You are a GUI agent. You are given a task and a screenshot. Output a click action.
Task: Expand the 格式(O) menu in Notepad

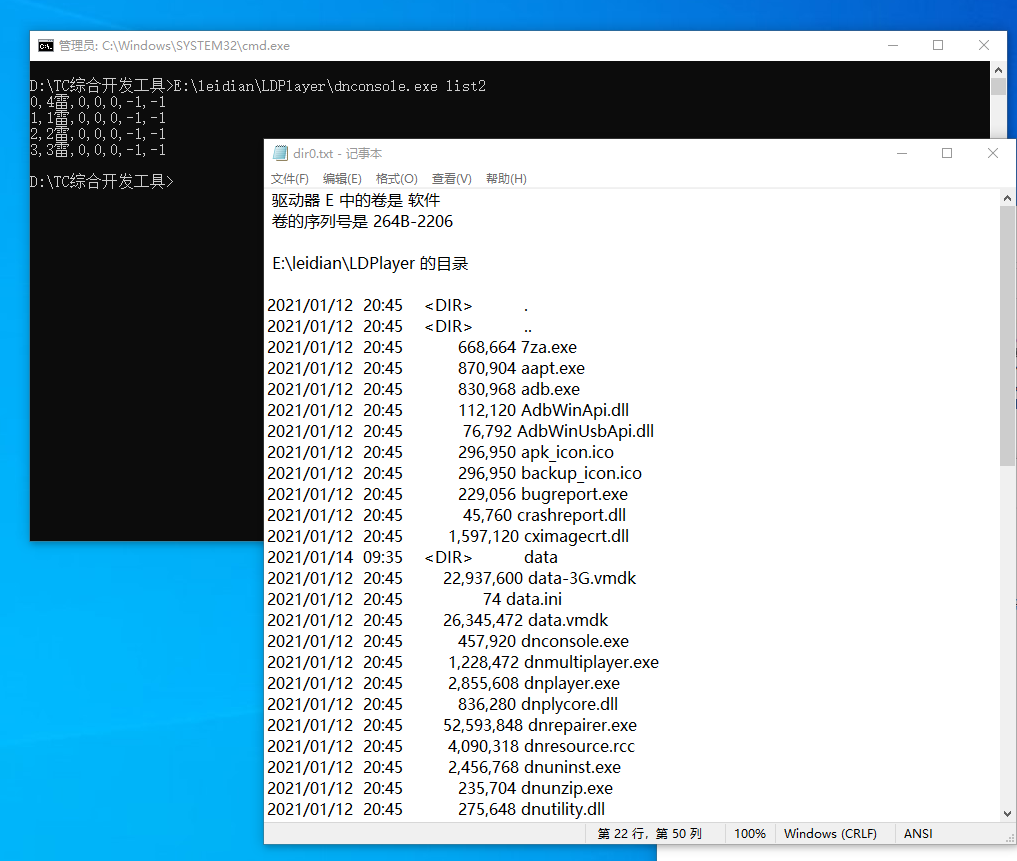pyautogui.click(x=396, y=179)
